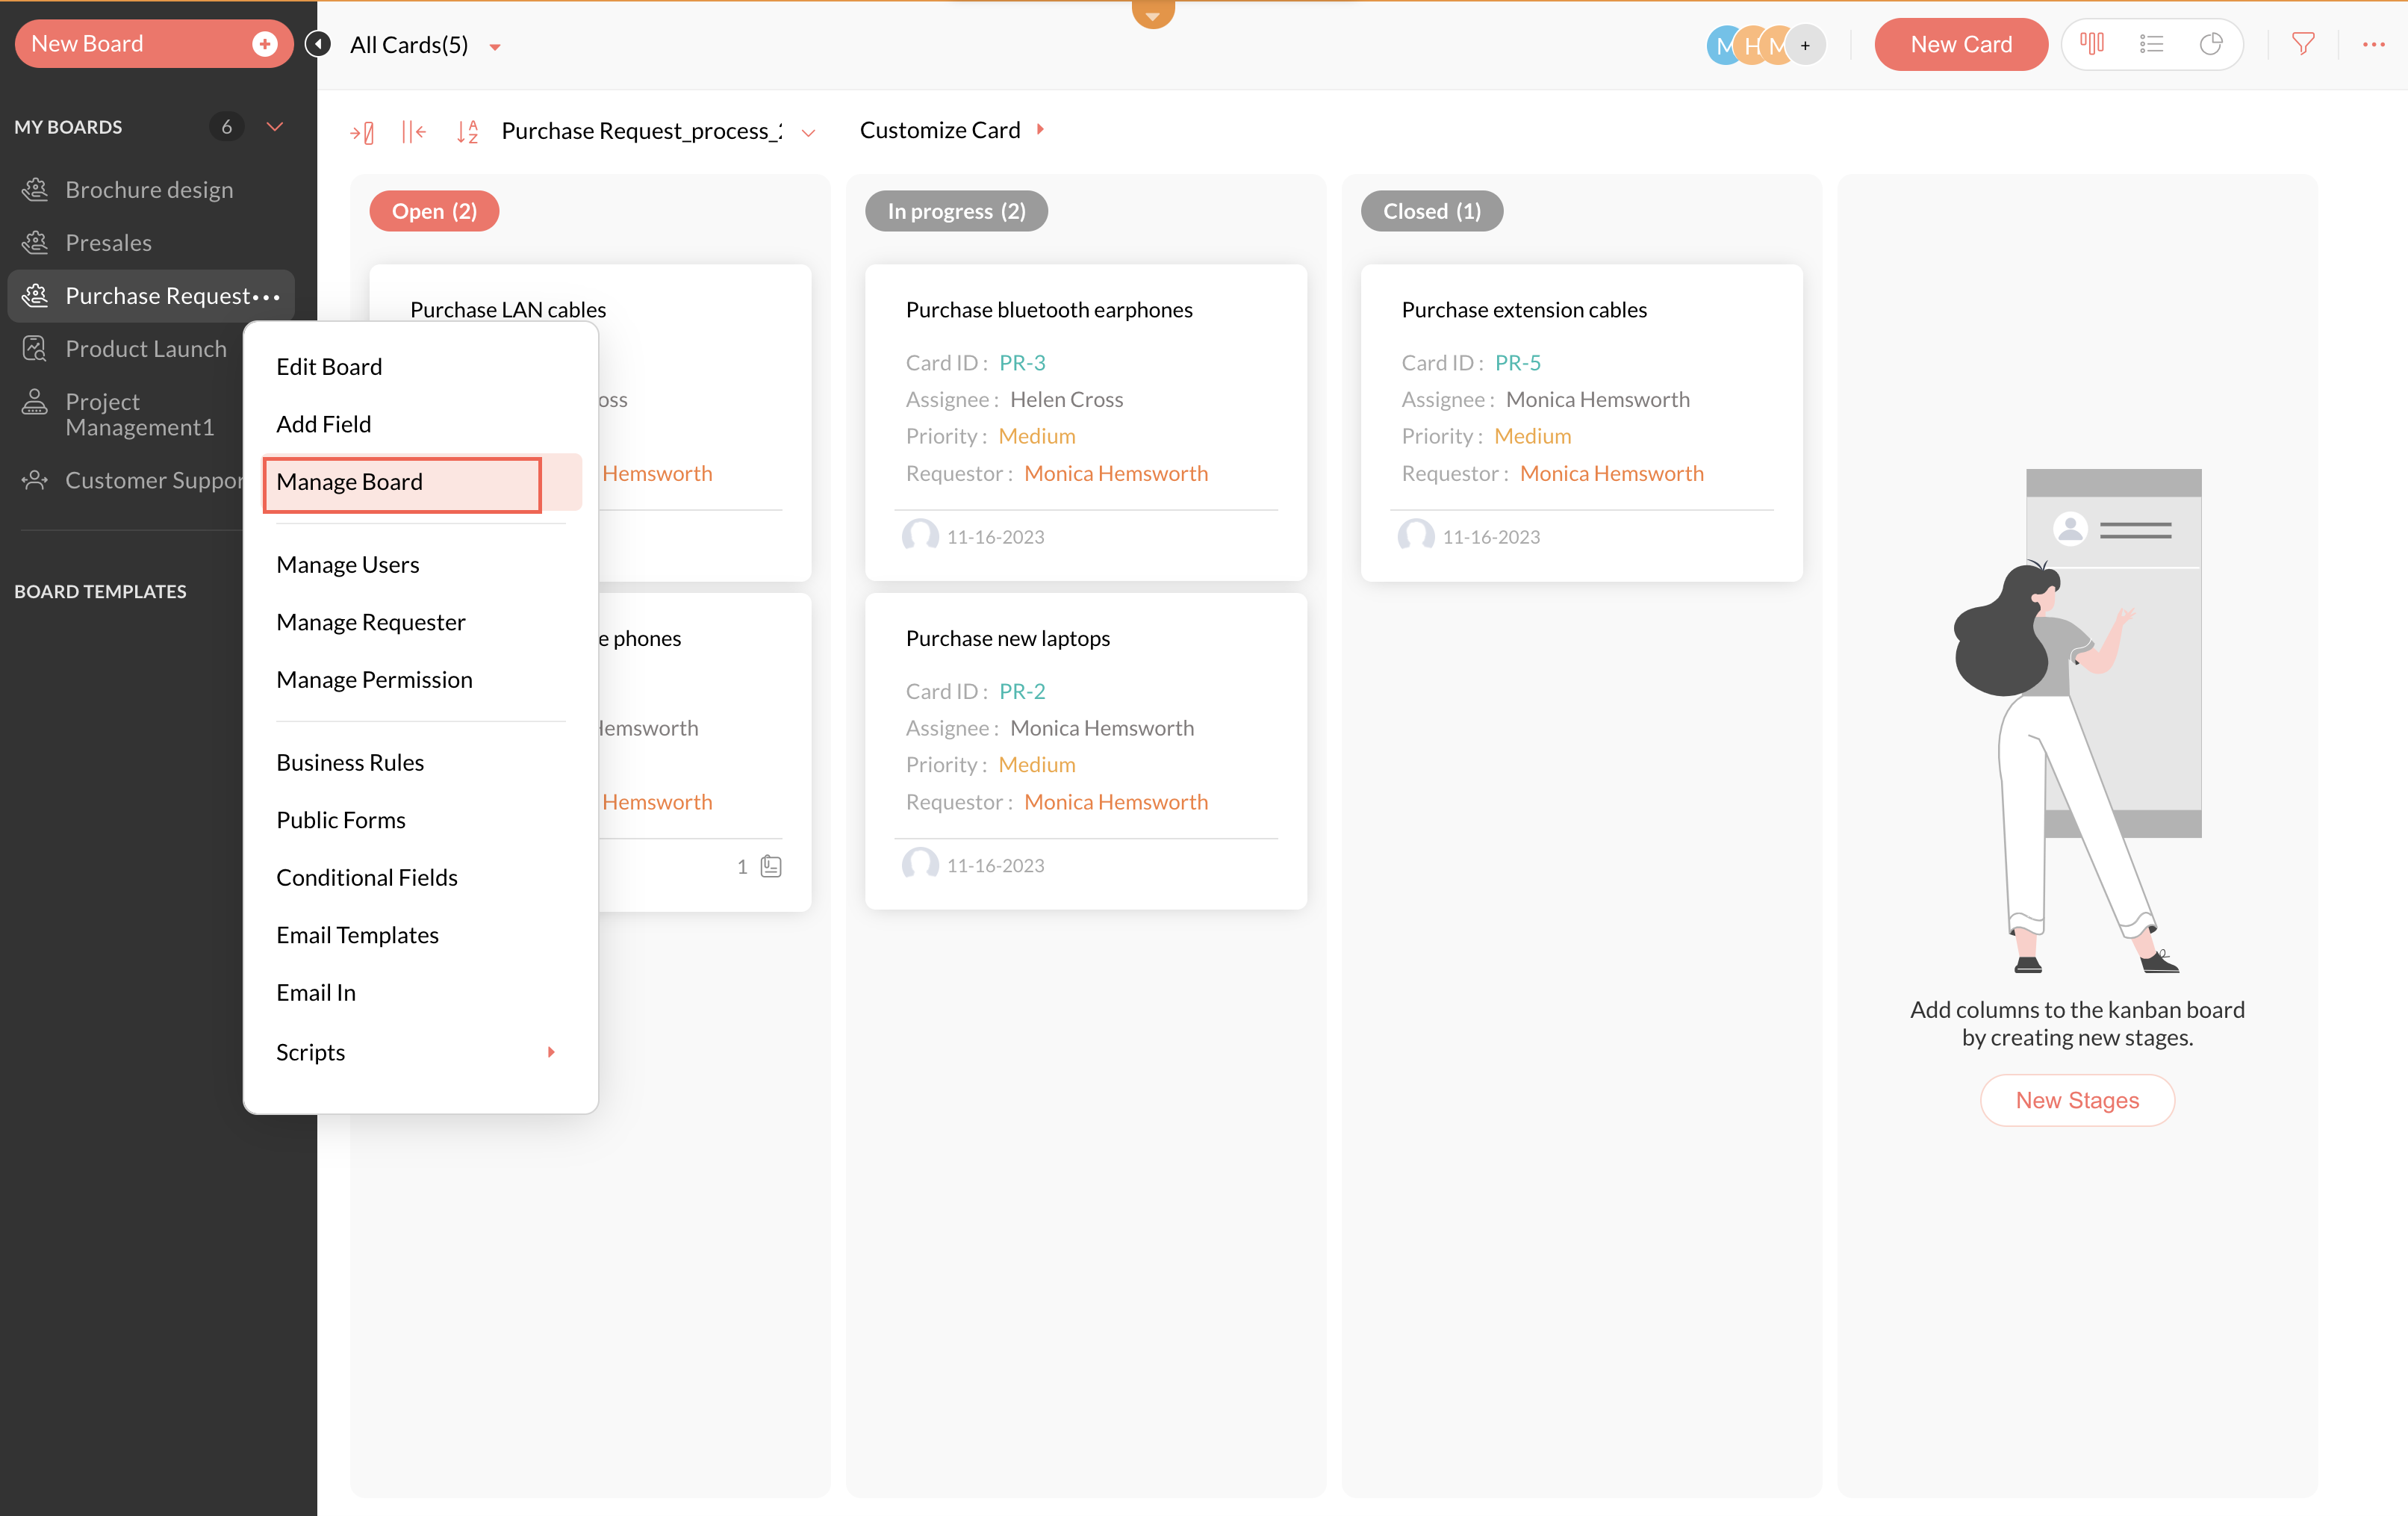Choose Business Rules in context menu
This screenshot has width=2408, height=1516.
(x=350, y=762)
